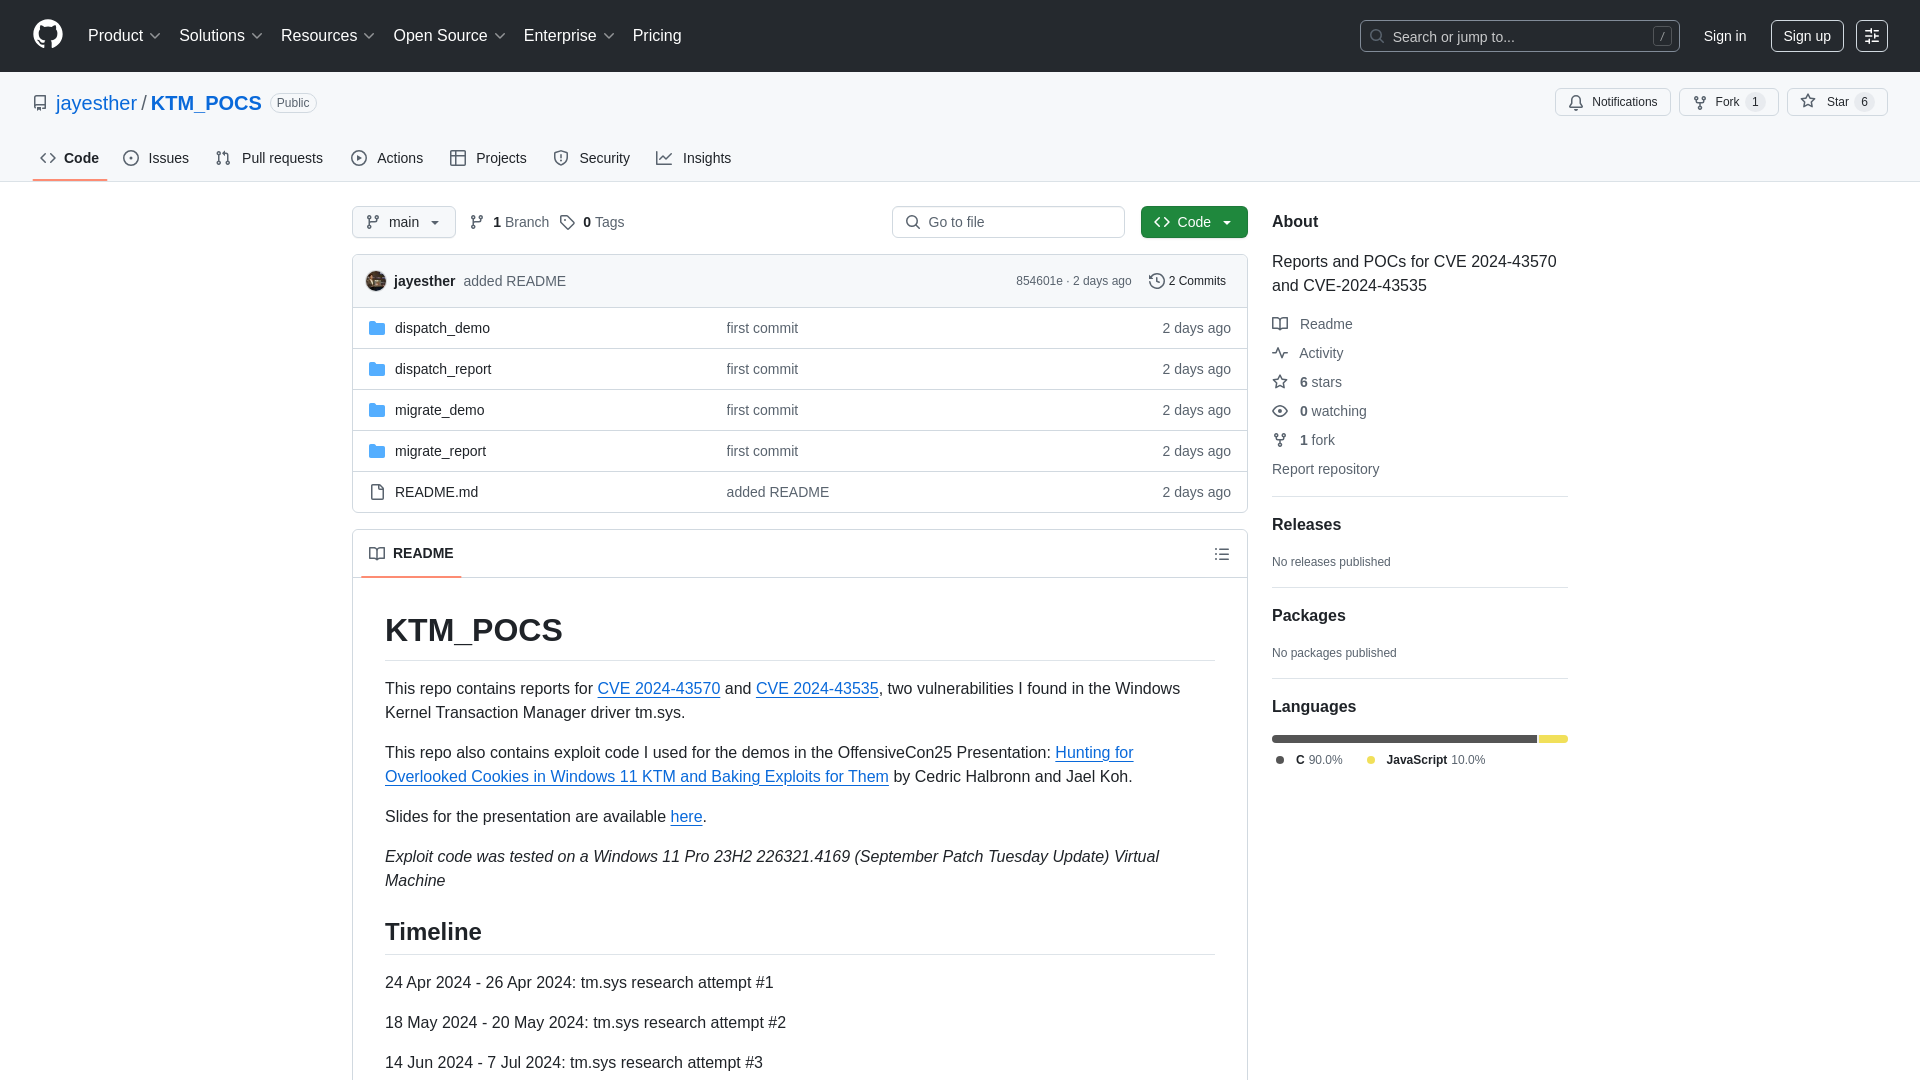This screenshot has width=1920, height=1080.
Task: Open the slides 'here' link
Action: (x=686, y=817)
